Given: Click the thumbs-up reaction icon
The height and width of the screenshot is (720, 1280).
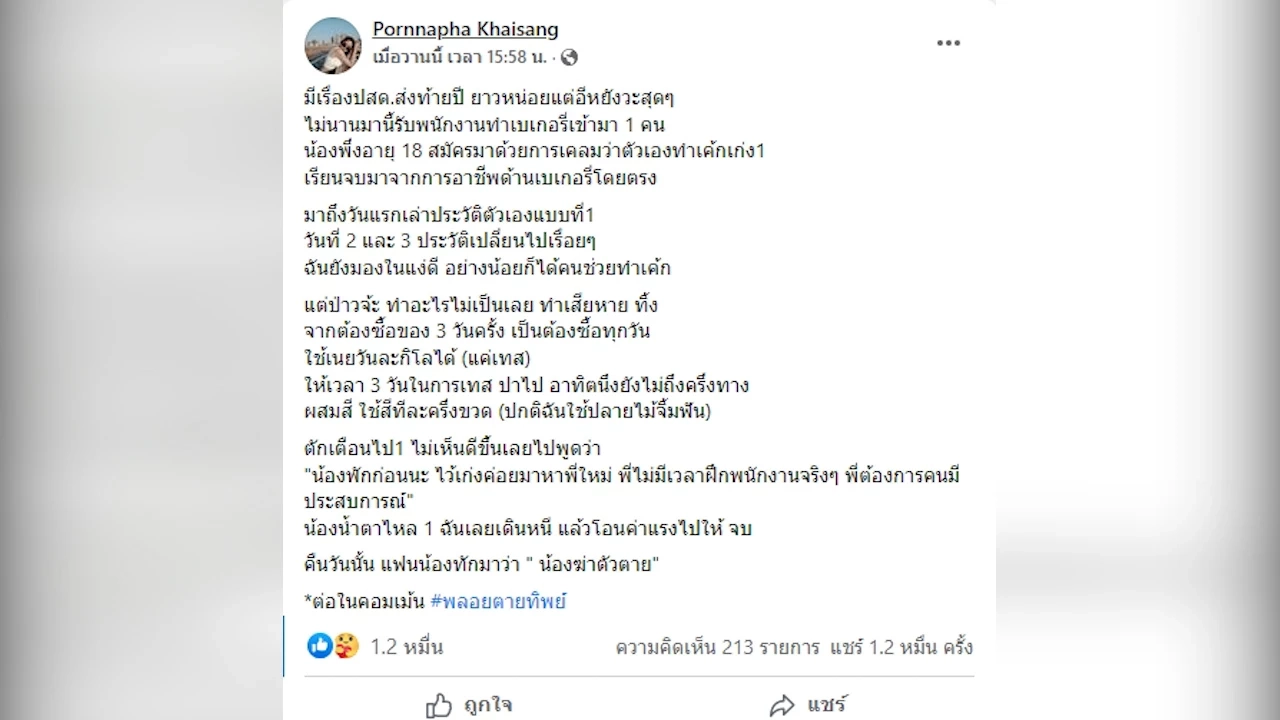Looking at the screenshot, I should click(x=319, y=646).
